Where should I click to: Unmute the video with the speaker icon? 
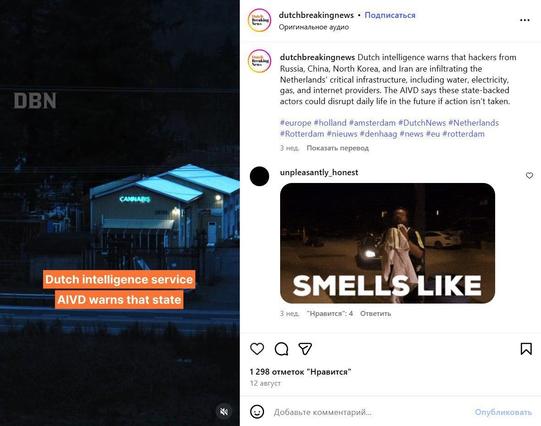[x=224, y=411]
